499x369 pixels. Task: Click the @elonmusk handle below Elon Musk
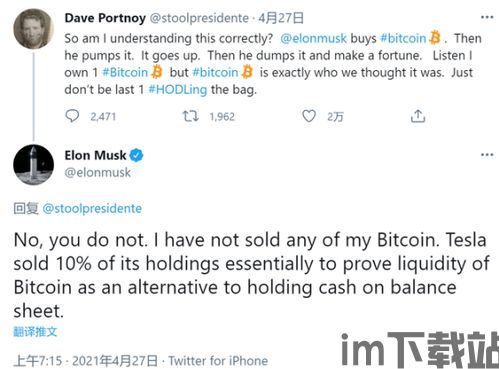(98, 173)
